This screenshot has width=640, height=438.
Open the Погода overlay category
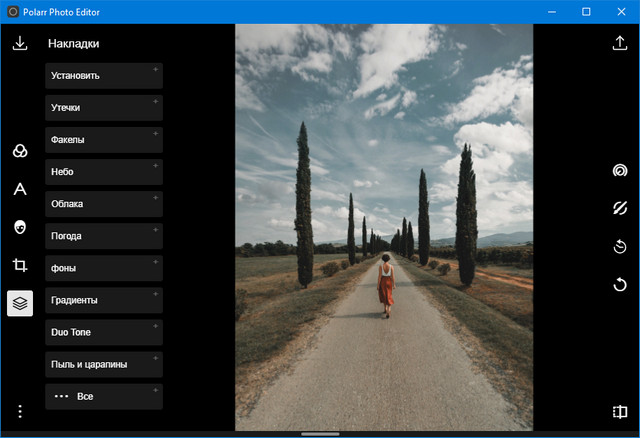[104, 236]
